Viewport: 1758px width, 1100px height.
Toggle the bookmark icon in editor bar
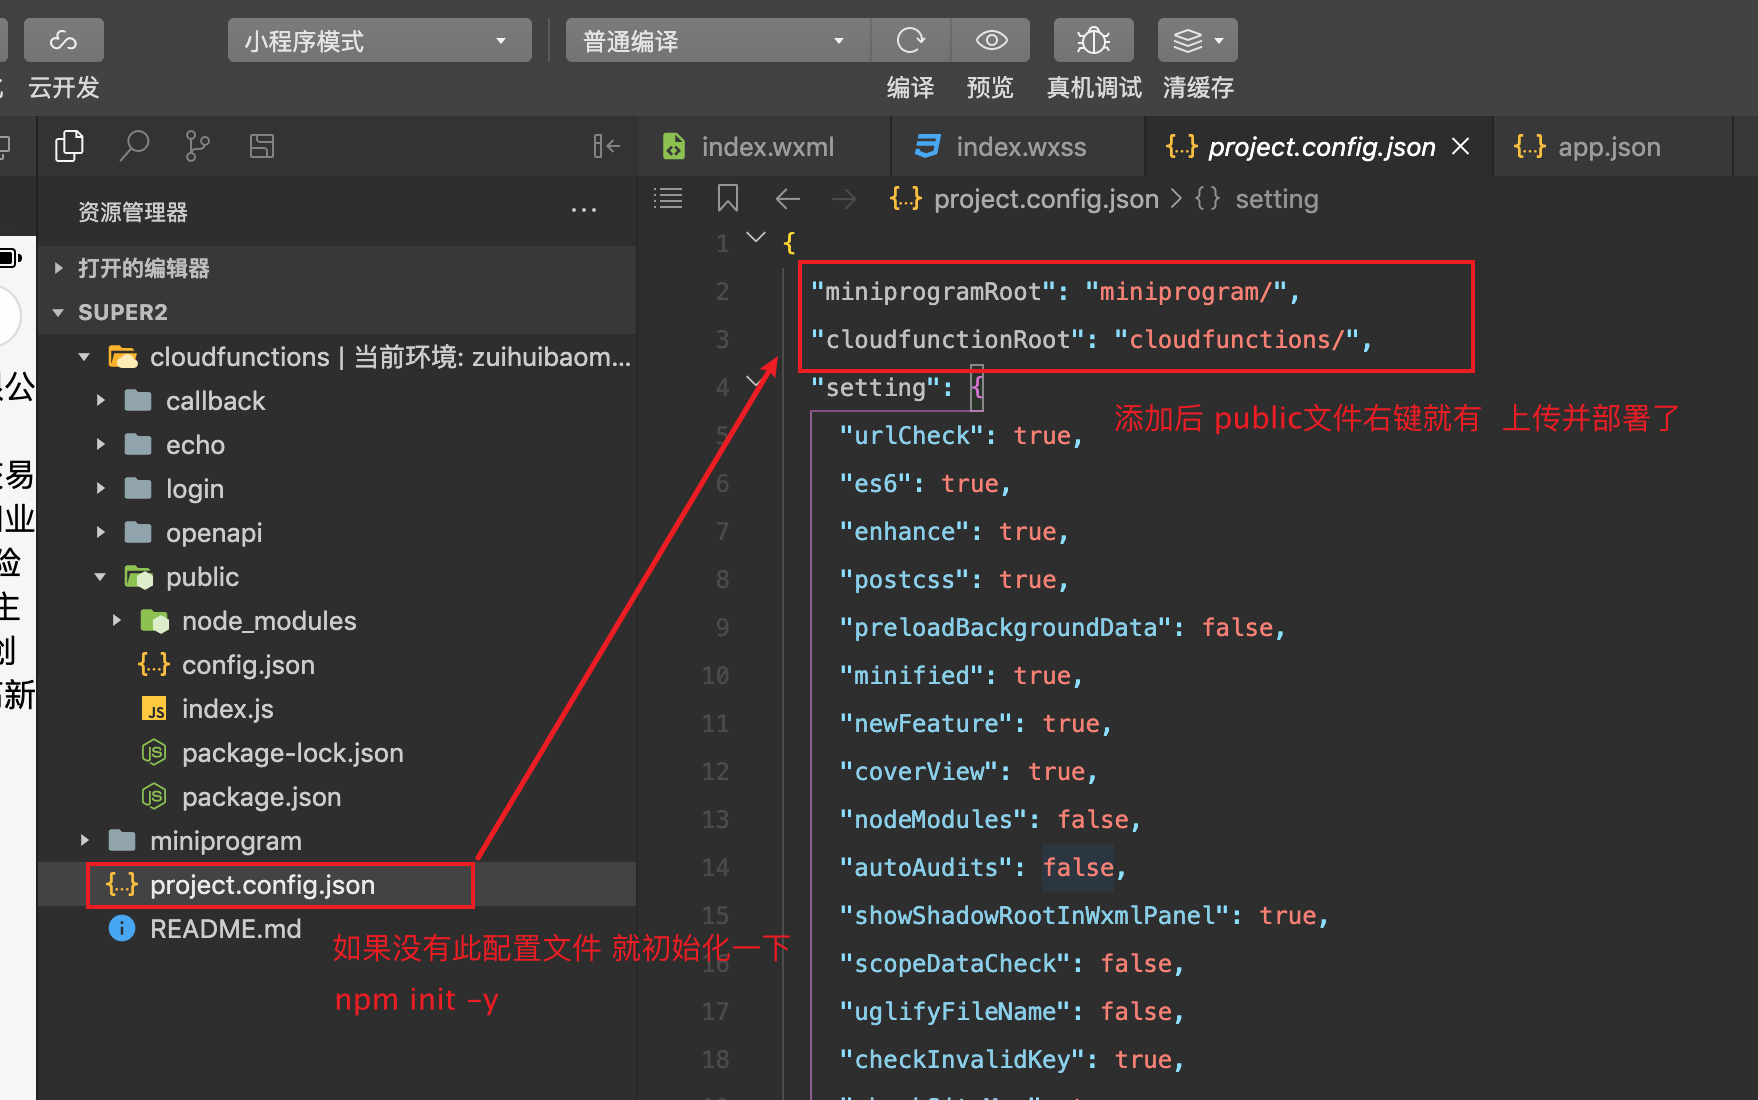point(728,199)
